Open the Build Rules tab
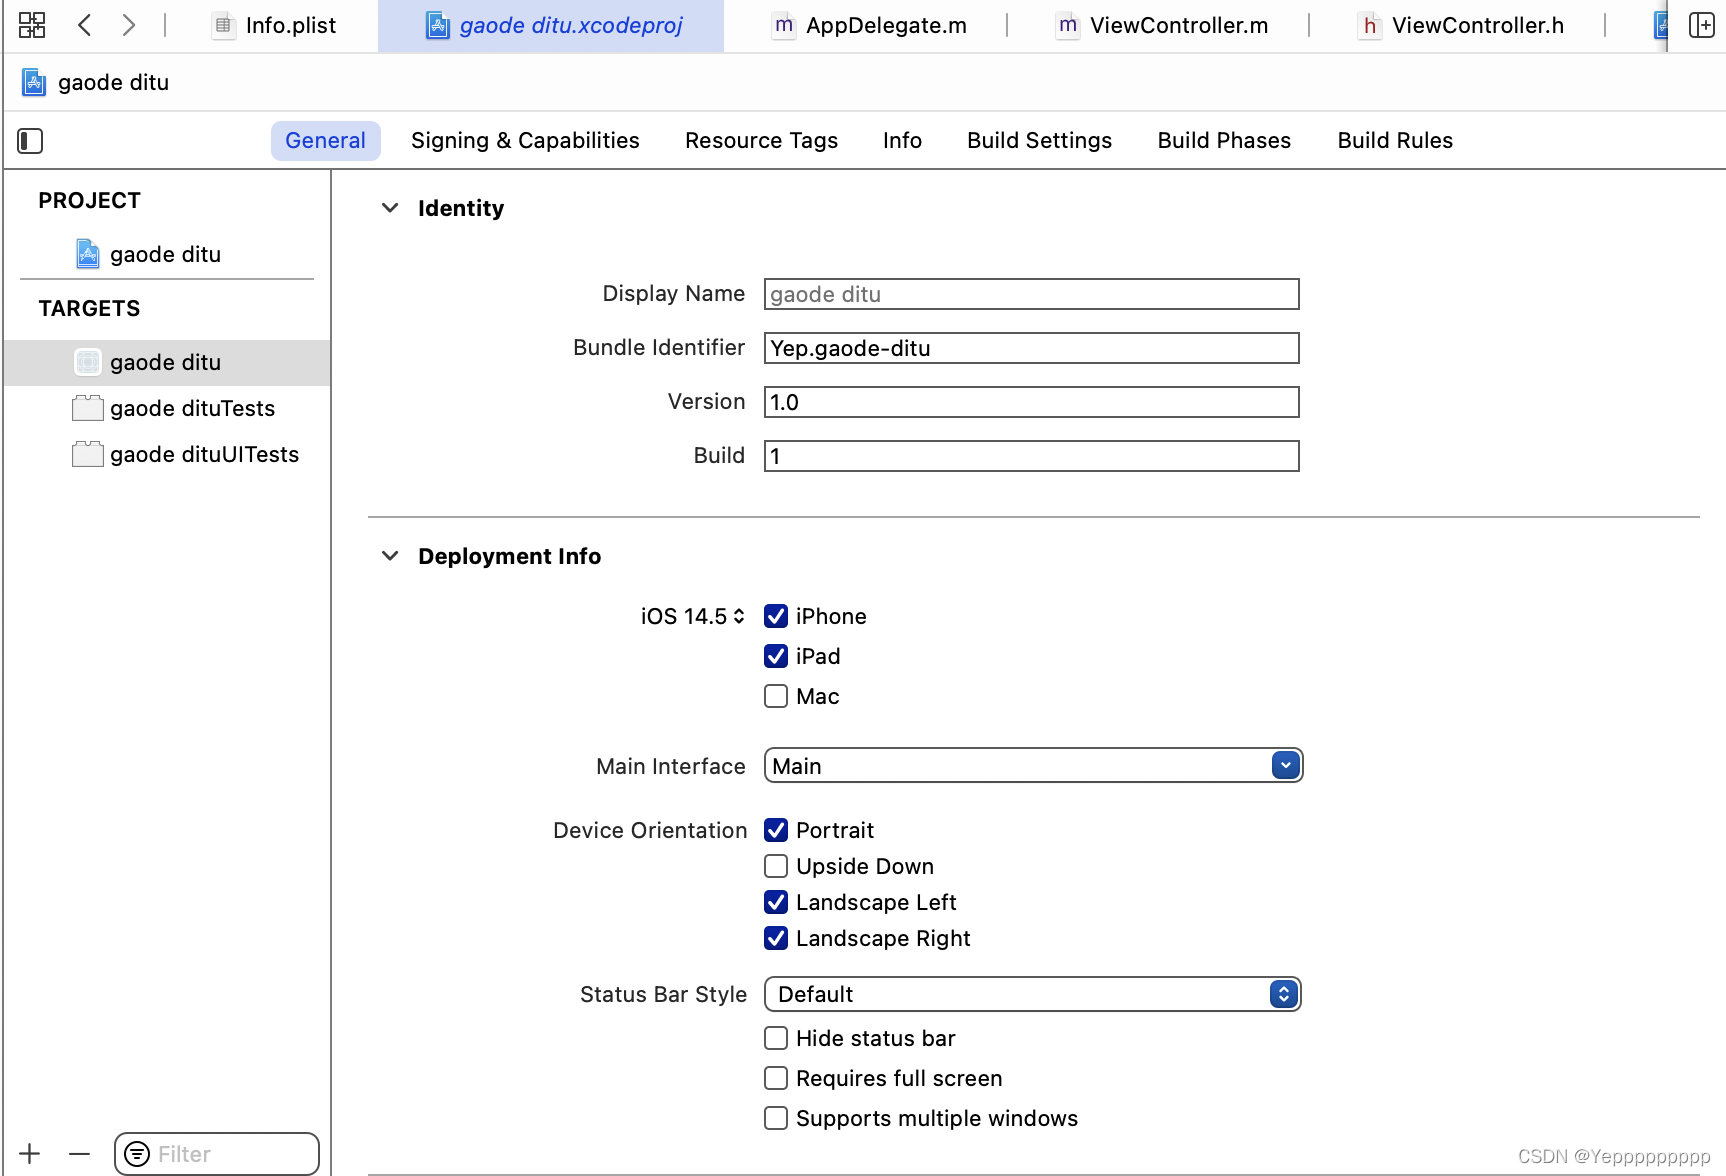 1395,141
